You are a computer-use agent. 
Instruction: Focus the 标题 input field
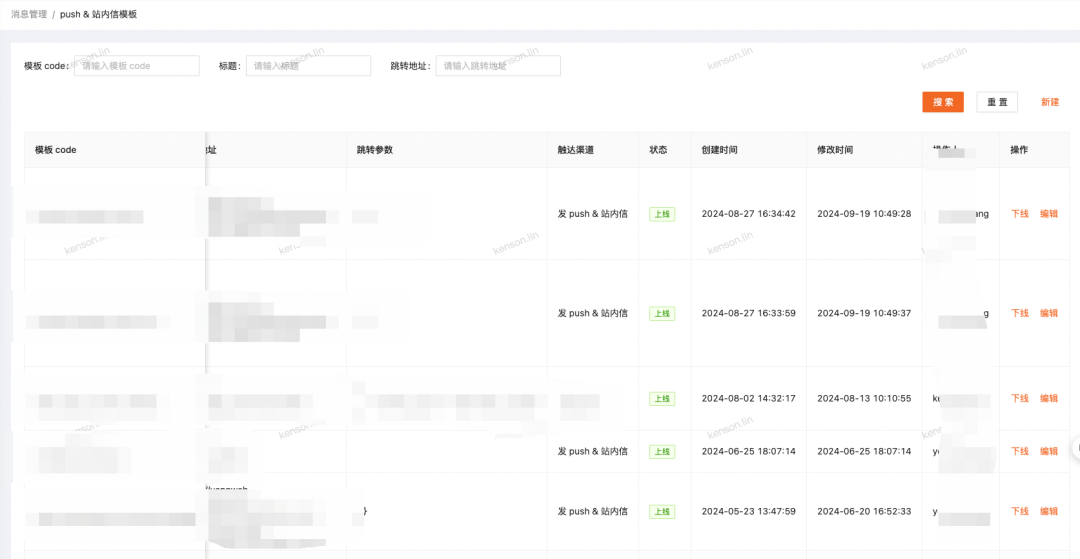coord(308,66)
